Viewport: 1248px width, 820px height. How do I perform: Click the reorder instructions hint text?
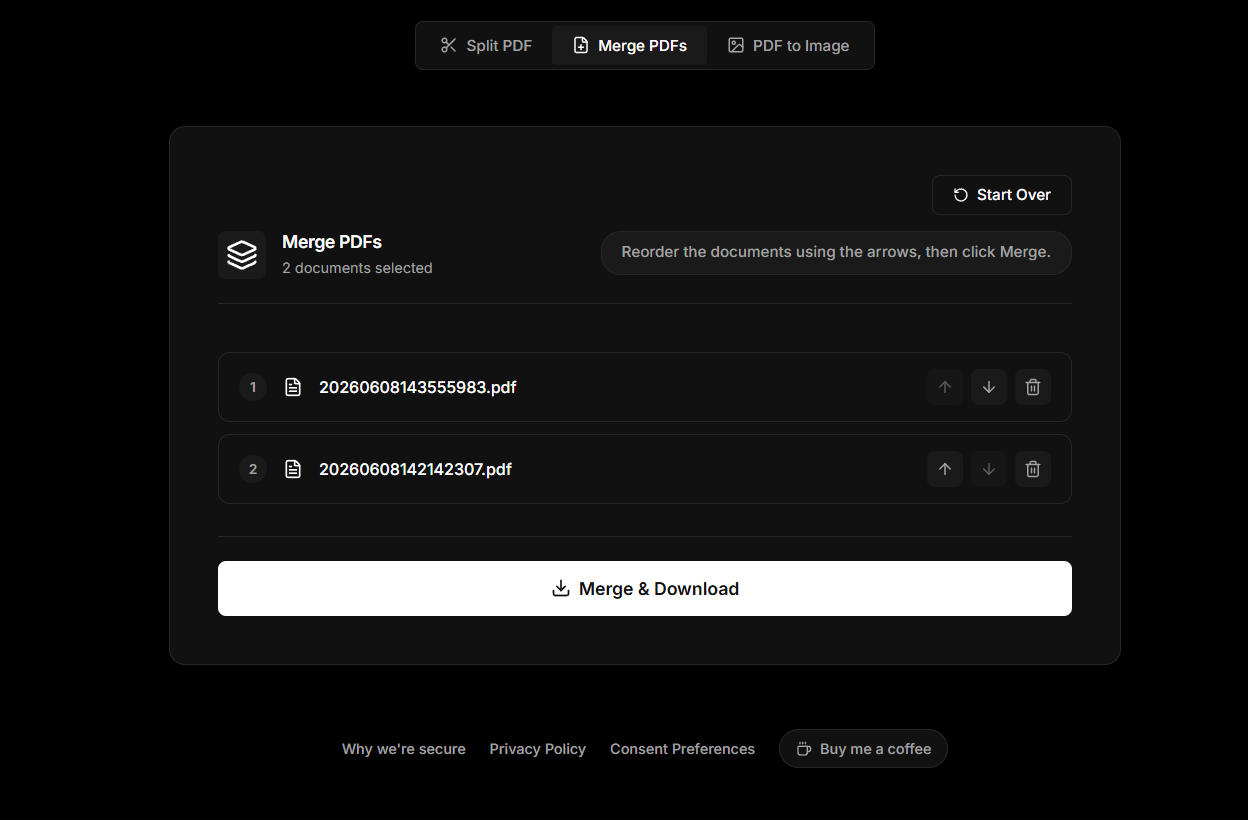pos(836,252)
